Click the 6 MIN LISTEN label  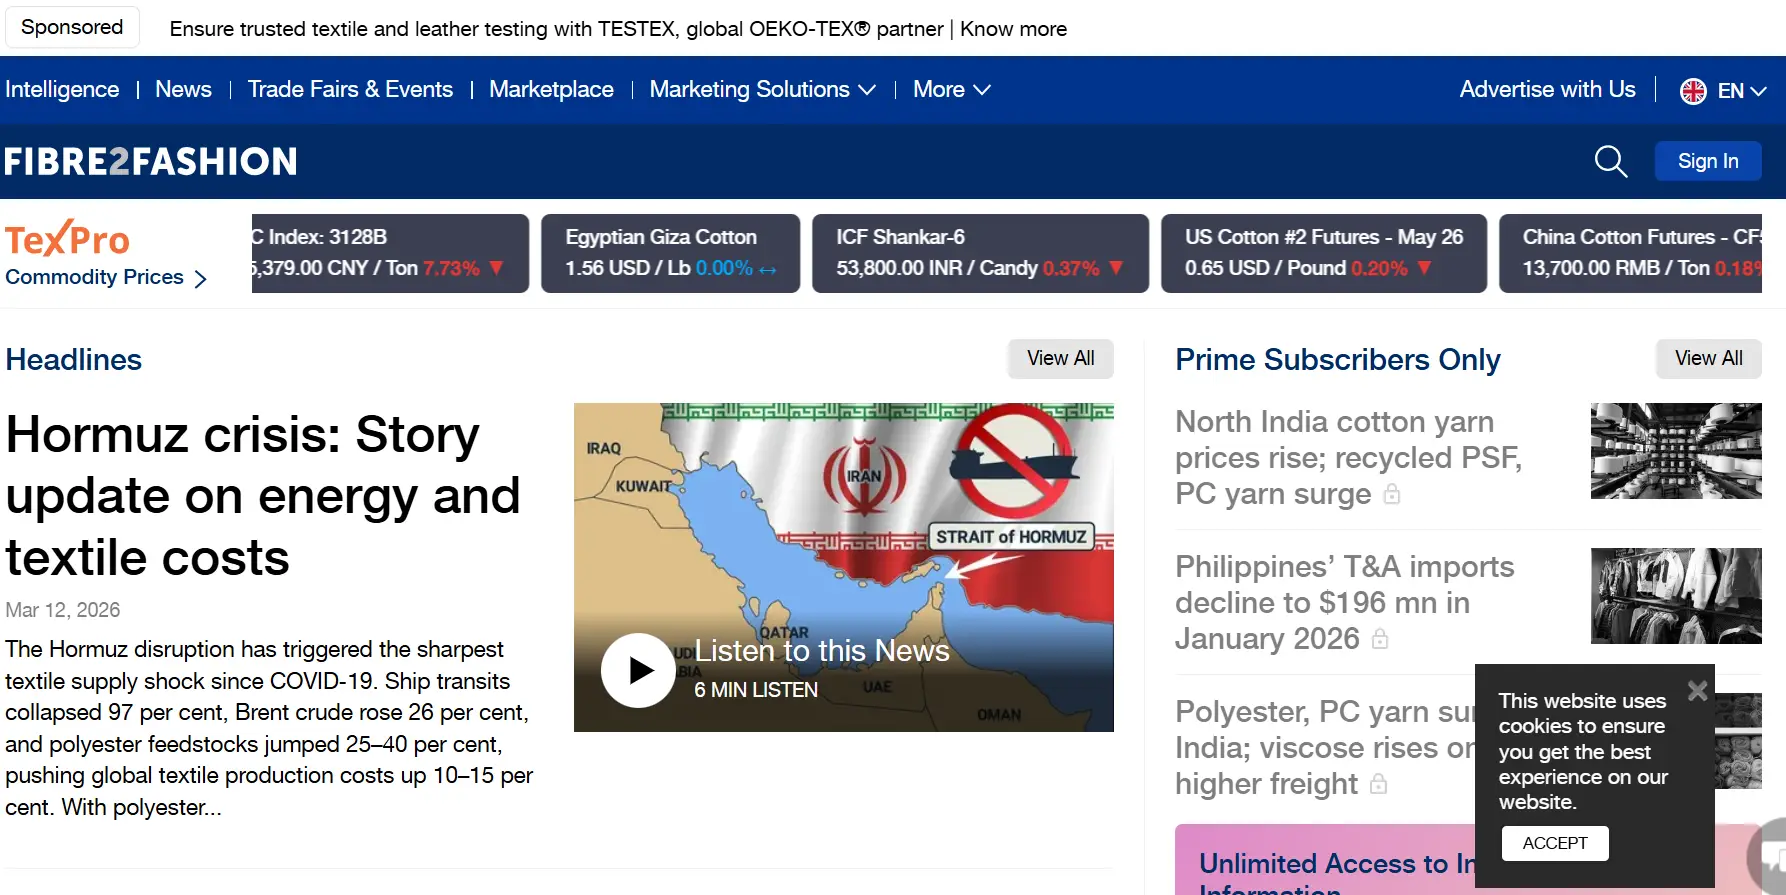[x=756, y=690]
